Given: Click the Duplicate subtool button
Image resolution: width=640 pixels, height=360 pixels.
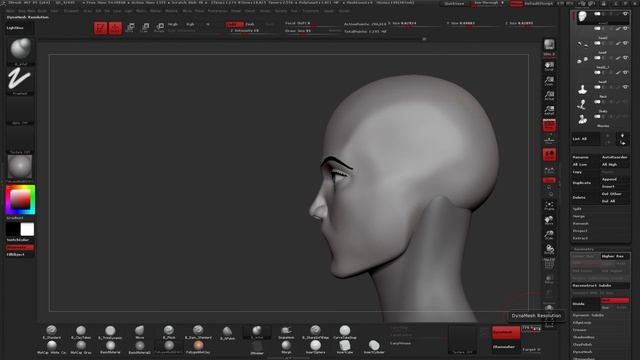Looking at the screenshot, I should tap(586, 183).
